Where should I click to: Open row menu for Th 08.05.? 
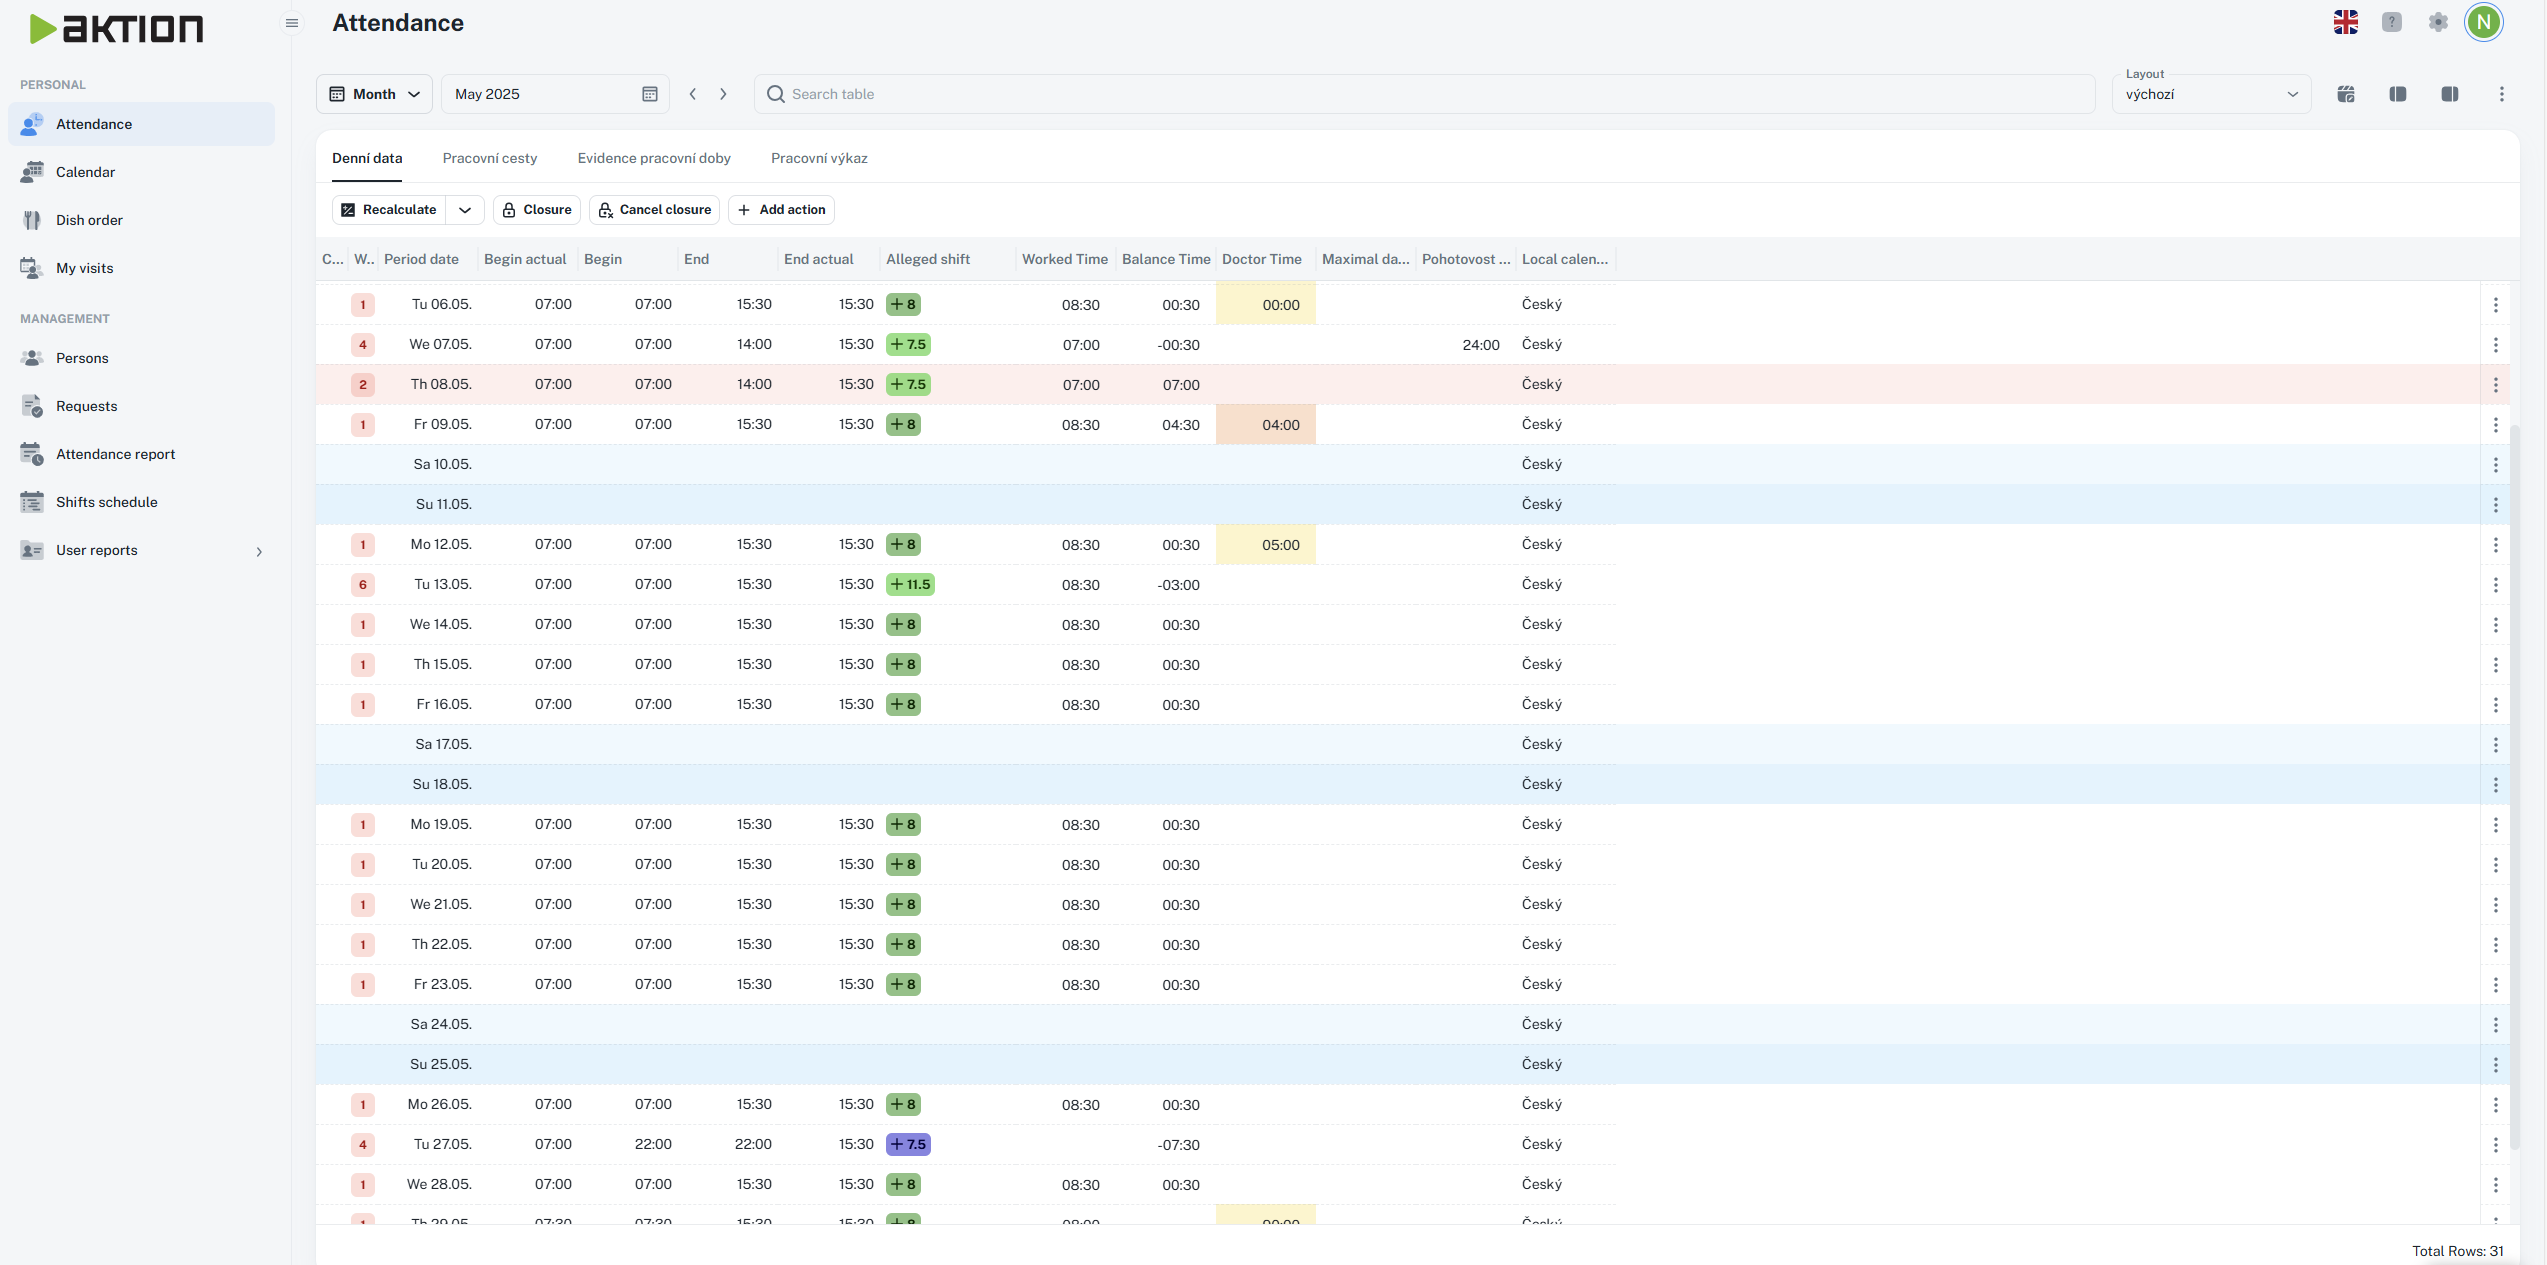coord(2495,385)
